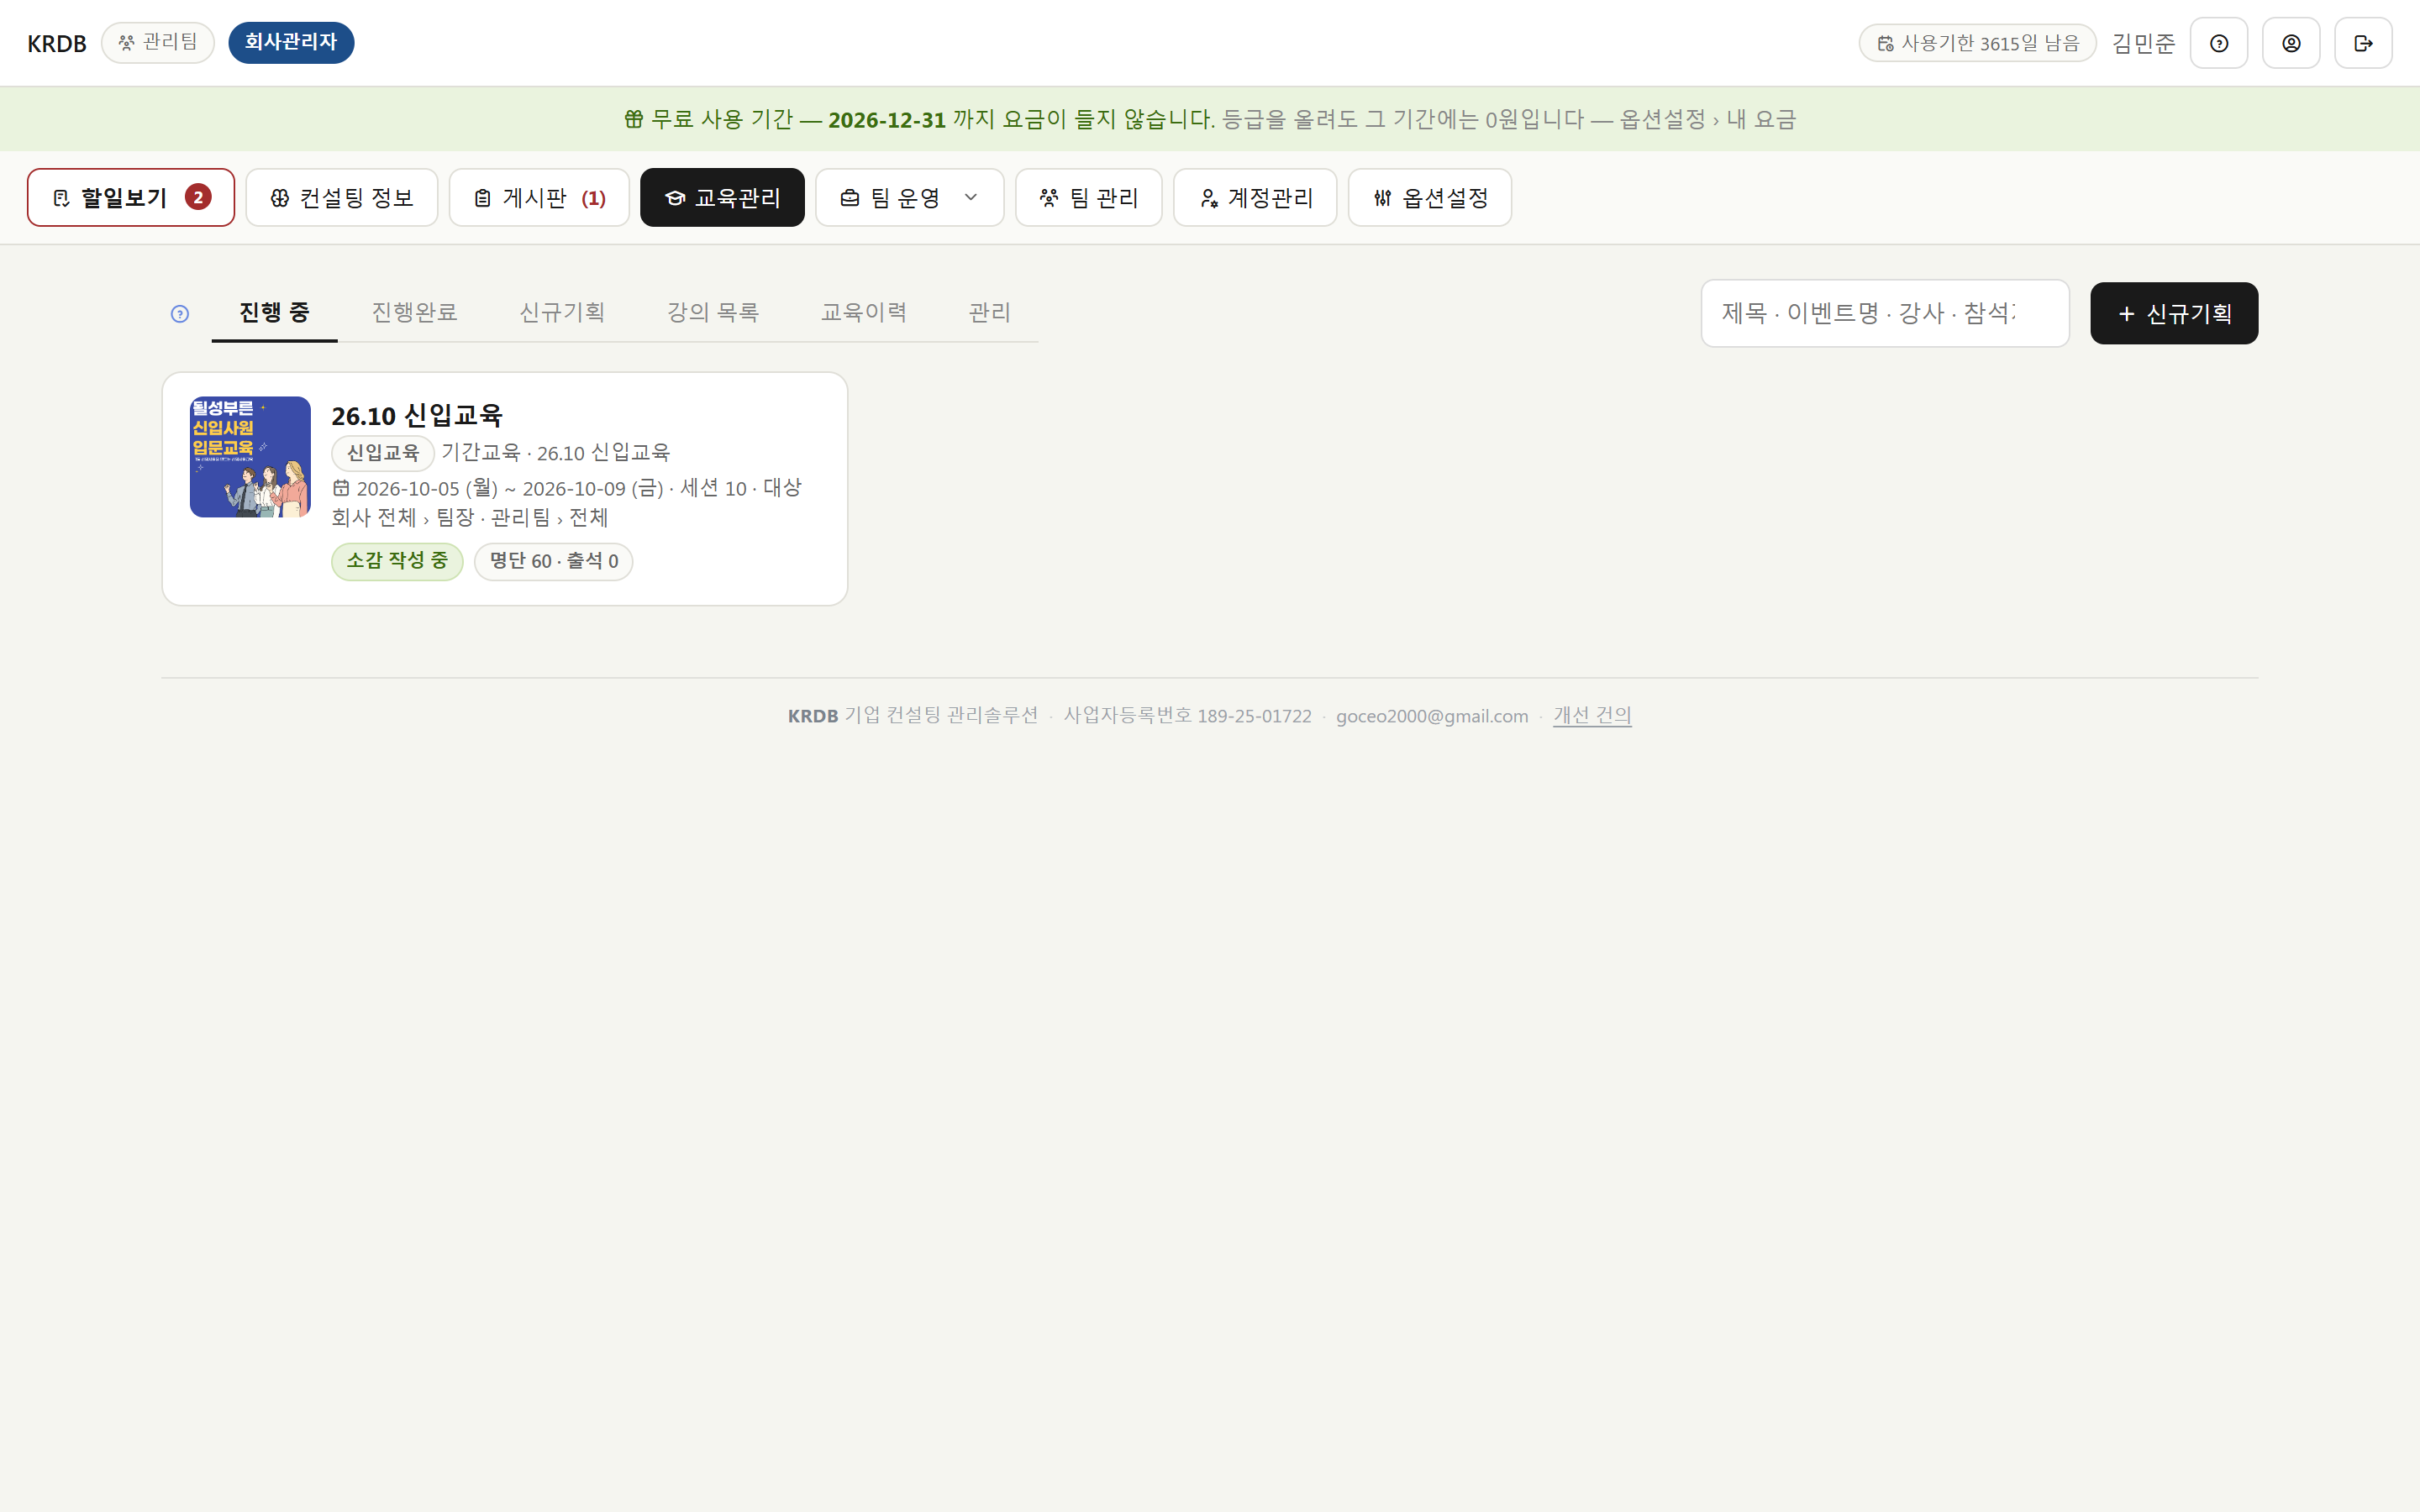Click the 김민준 user name
This screenshot has height=1512, width=2420.
[2143, 43]
